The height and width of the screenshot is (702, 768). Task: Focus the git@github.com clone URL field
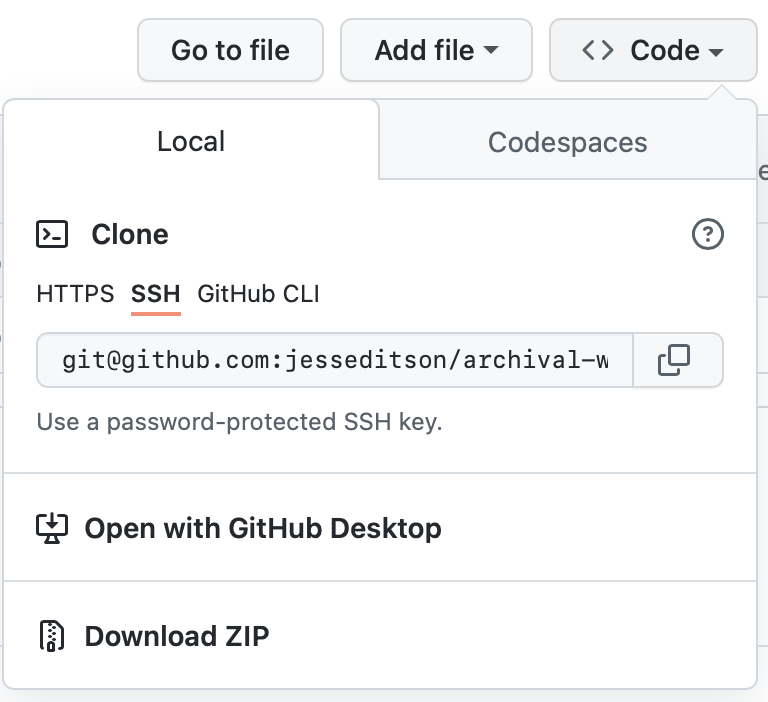pos(335,360)
